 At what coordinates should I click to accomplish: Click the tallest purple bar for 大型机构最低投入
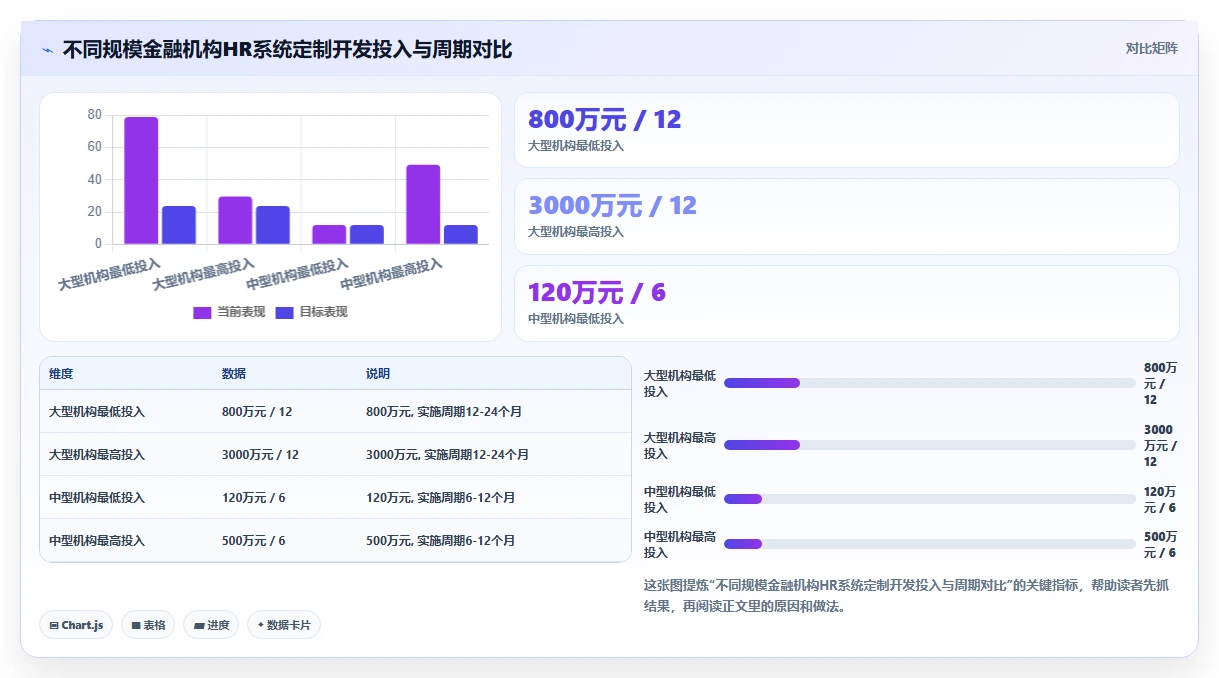point(141,180)
